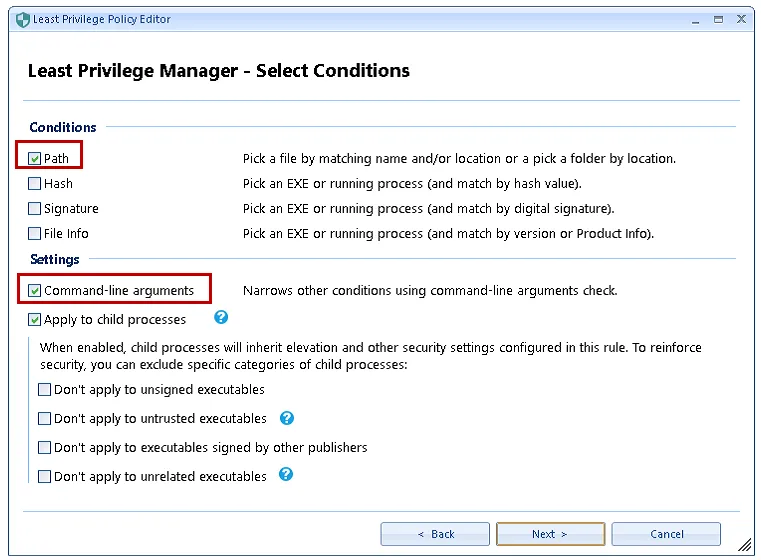Uncheck the Path condition checkbox
Image resolution: width=761 pixels, height=560 pixels.
(x=35, y=159)
